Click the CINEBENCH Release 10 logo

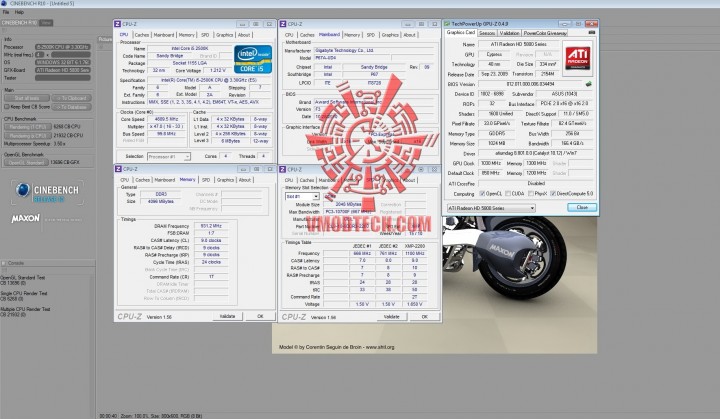point(47,193)
